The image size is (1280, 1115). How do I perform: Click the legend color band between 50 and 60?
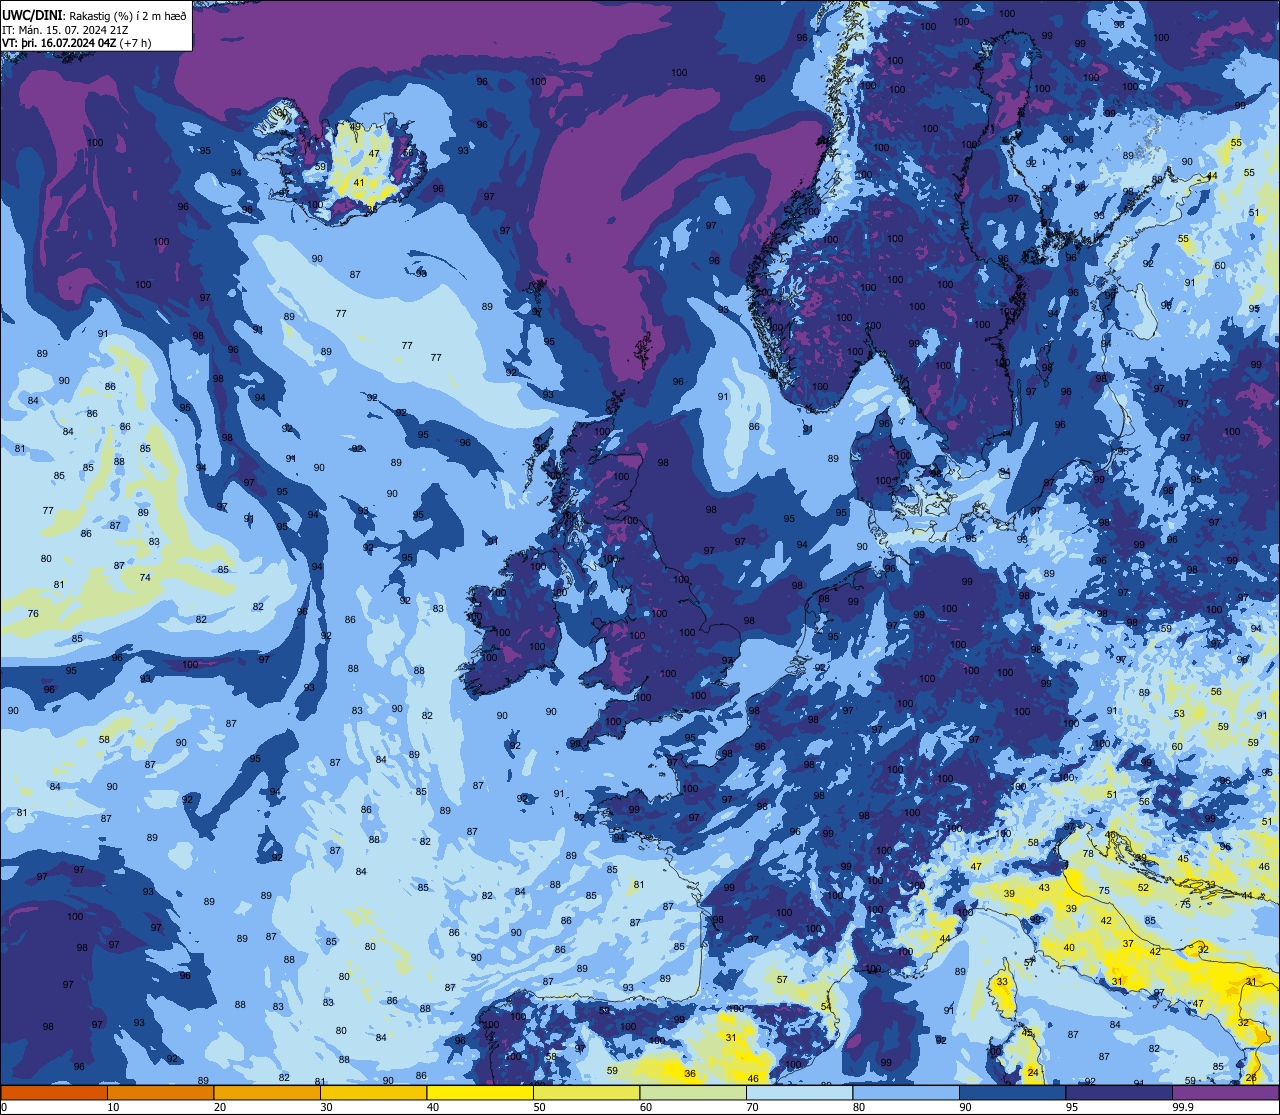point(586,1092)
